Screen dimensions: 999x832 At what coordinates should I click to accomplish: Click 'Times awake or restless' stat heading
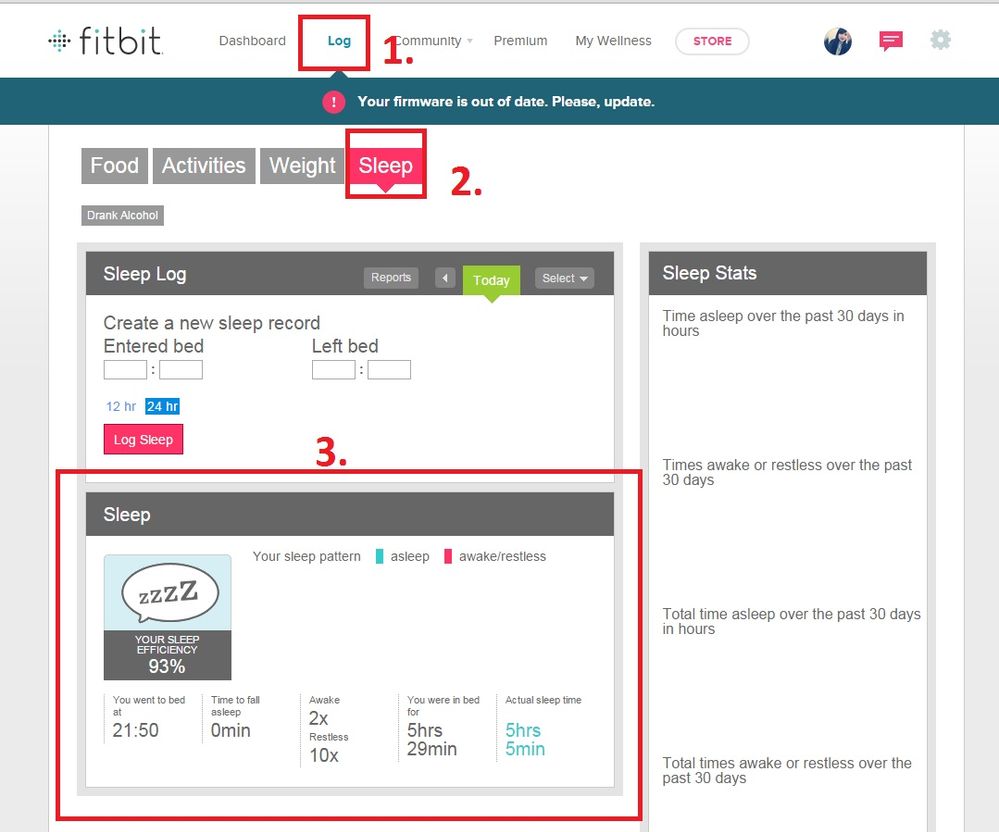[x=787, y=472]
